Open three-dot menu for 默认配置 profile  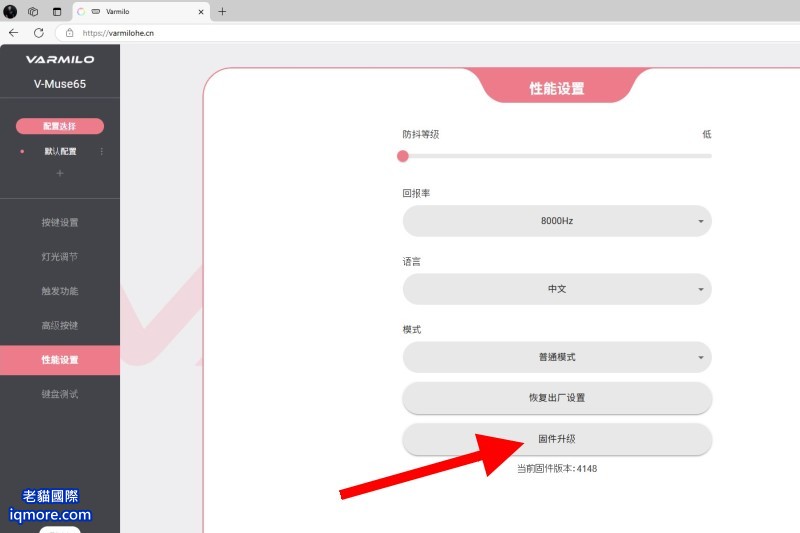102,151
